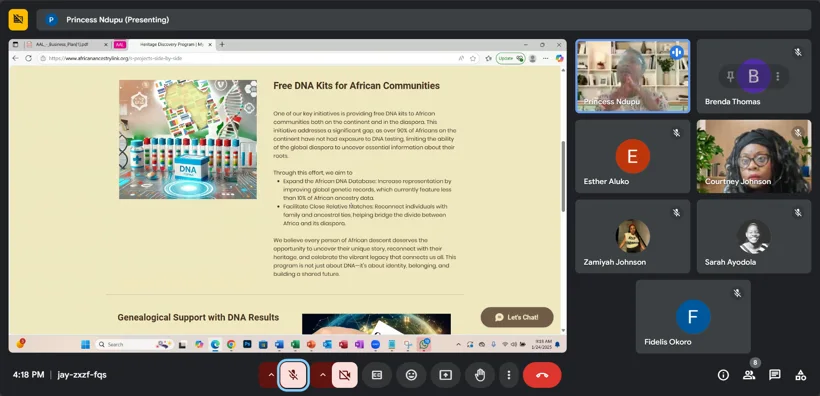820x396 pixels.
Task: Toggle closed captions on
Action: [377, 375]
